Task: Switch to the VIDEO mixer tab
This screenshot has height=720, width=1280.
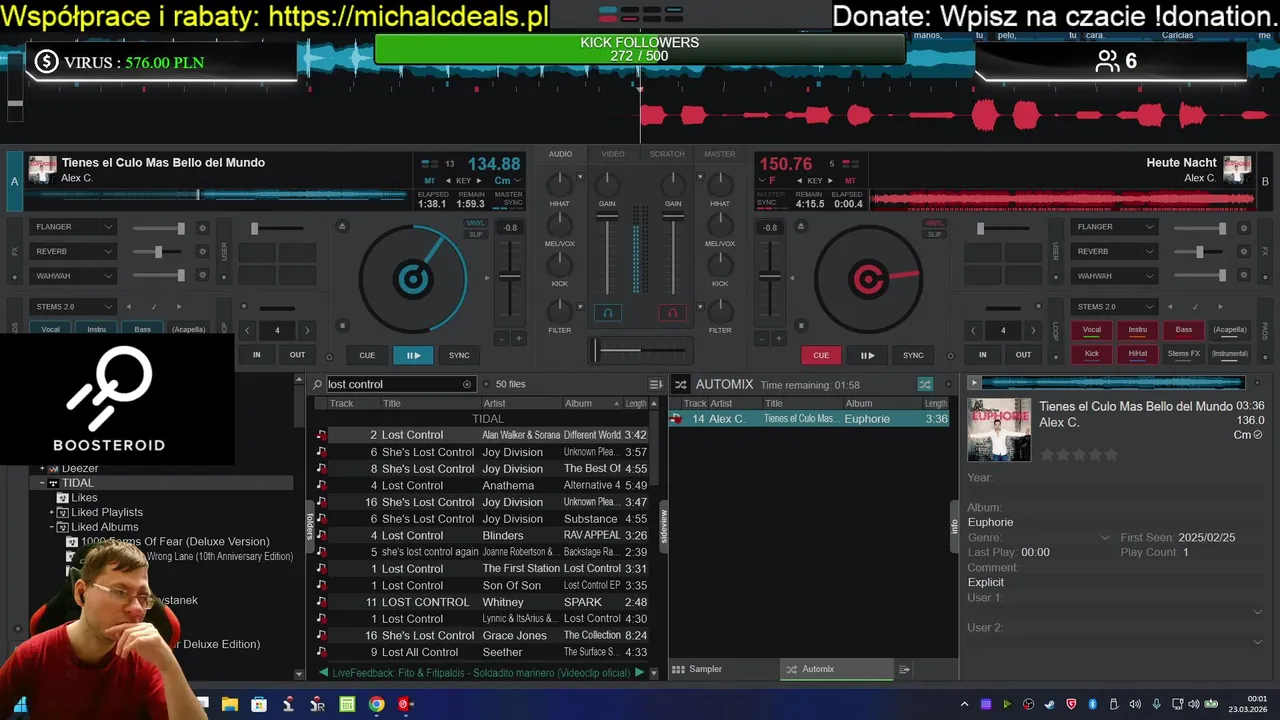Action: [613, 154]
